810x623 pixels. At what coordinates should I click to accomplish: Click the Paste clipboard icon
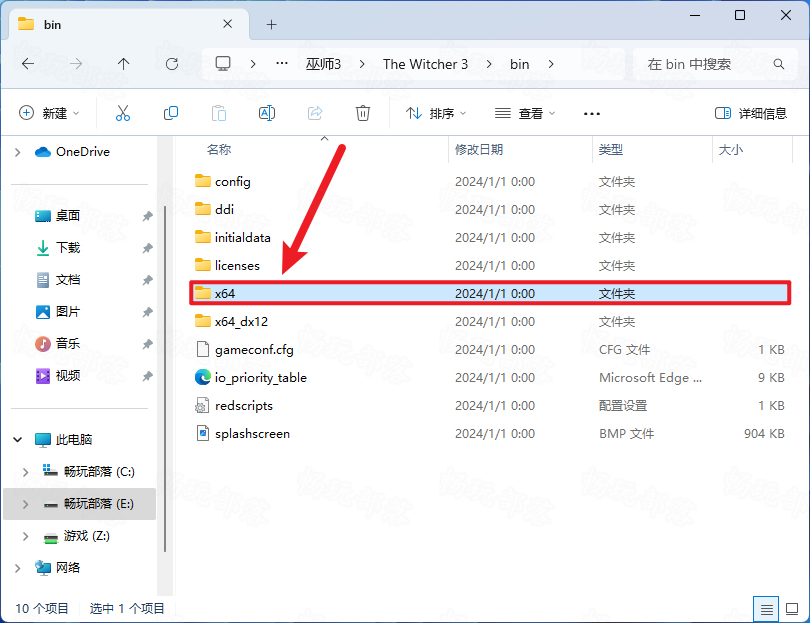[219, 113]
